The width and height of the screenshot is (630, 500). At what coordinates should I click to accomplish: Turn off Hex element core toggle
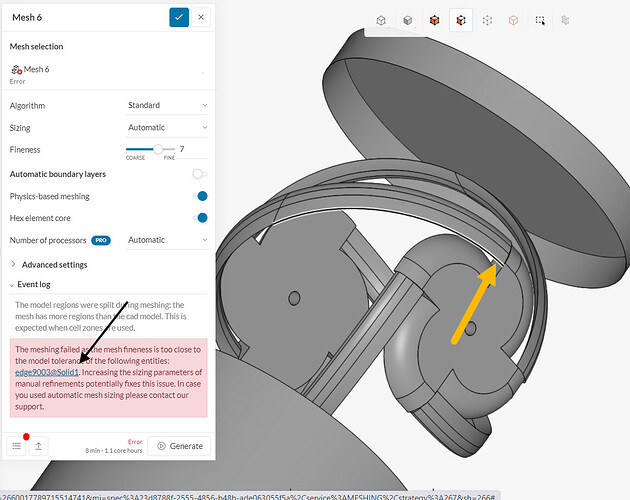click(200, 218)
